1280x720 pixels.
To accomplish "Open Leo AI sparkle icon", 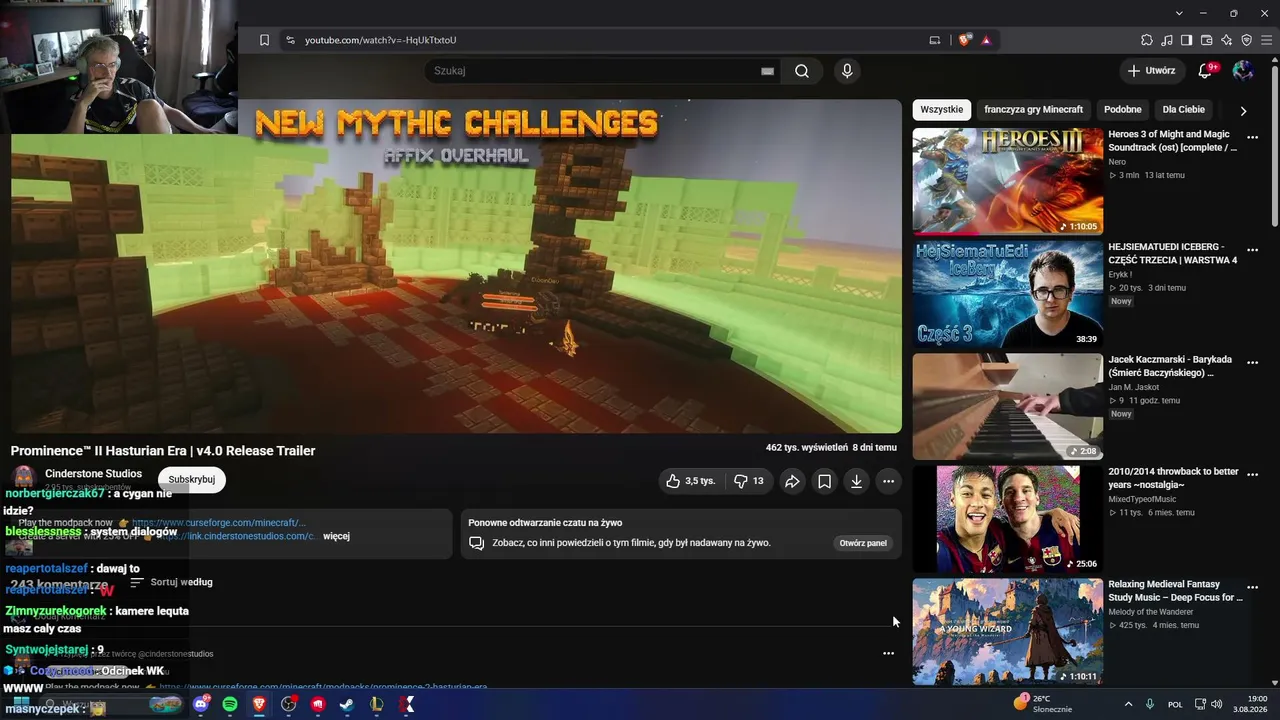I will [x=1226, y=40].
